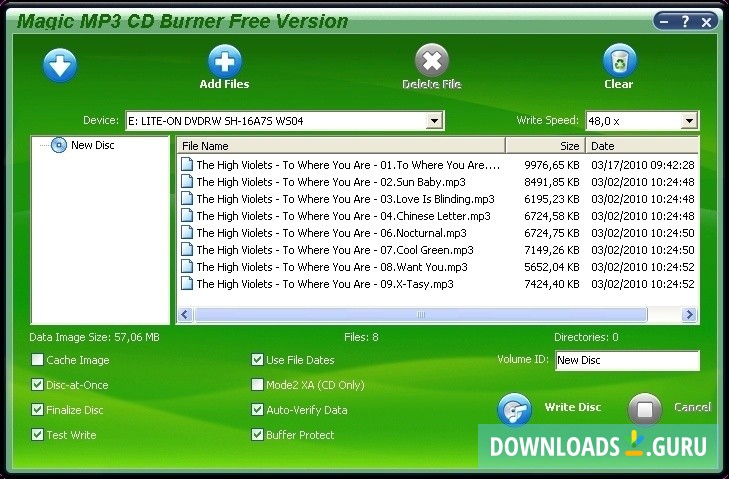Select the New Disc tree node

[93, 145]
